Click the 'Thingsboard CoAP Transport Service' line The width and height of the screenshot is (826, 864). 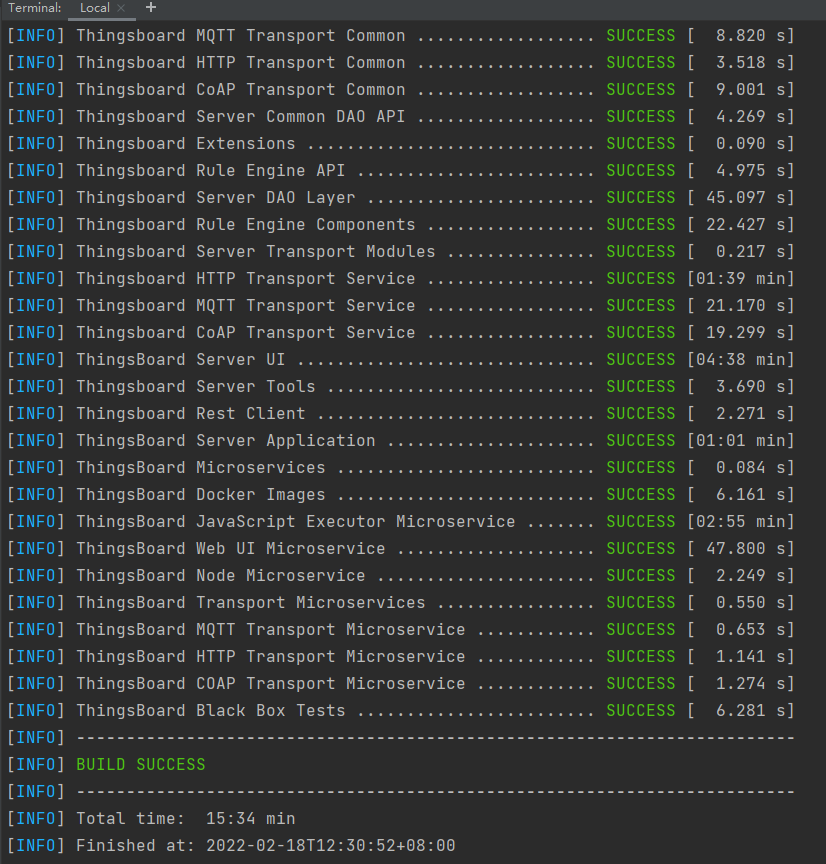click(x=401, y=333)
